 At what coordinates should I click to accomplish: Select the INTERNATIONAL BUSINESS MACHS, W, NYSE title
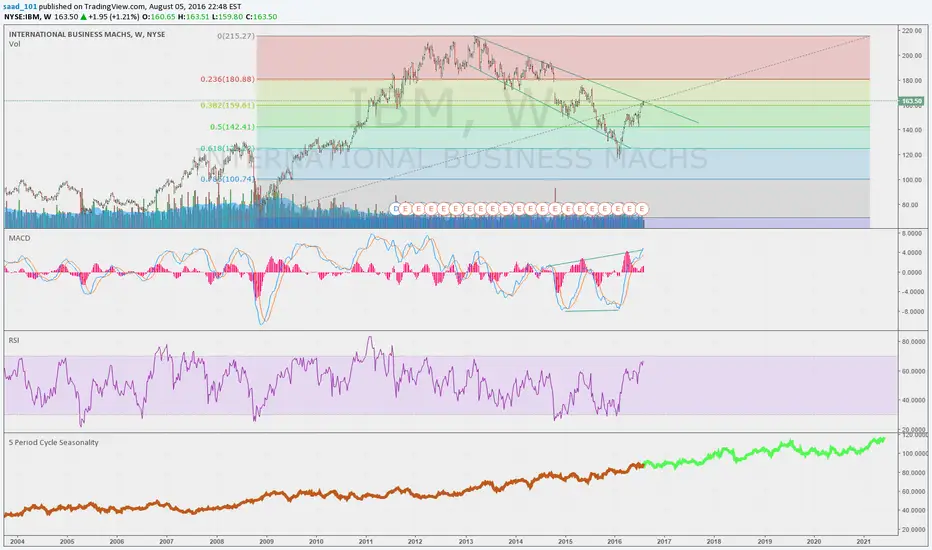pyautogui.click(x=87, y=34)
